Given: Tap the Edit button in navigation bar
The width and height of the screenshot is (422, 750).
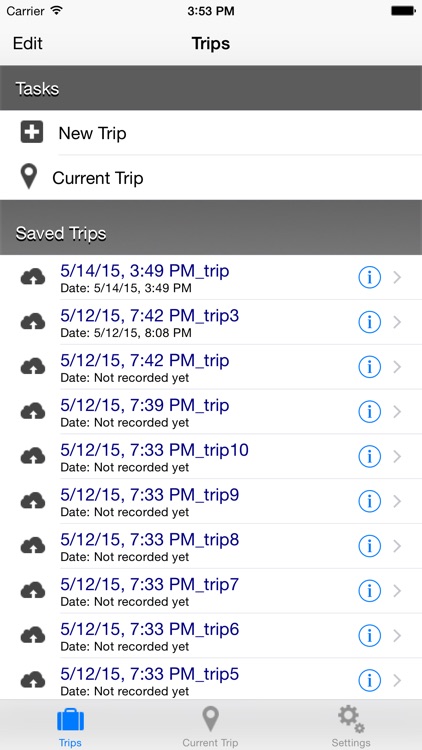Looking at the screenshot, I should tap(28, 43).
